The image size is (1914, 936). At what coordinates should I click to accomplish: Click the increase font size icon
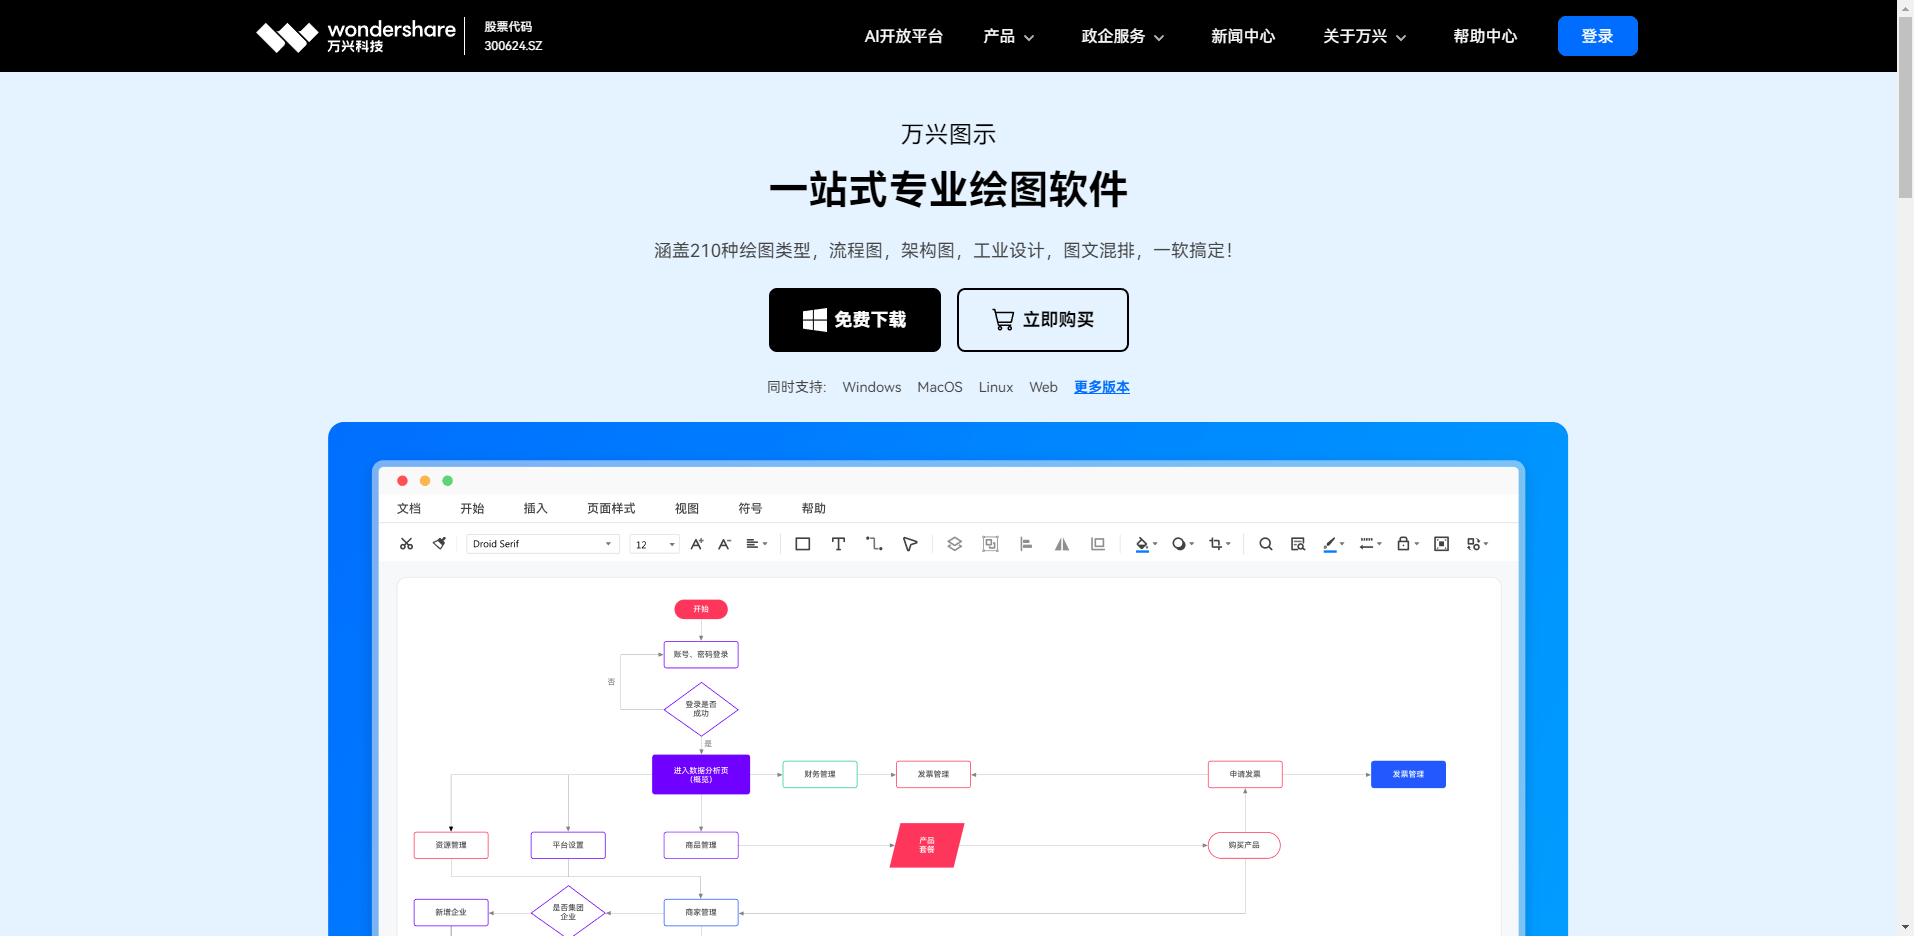[x=697, y=544]
